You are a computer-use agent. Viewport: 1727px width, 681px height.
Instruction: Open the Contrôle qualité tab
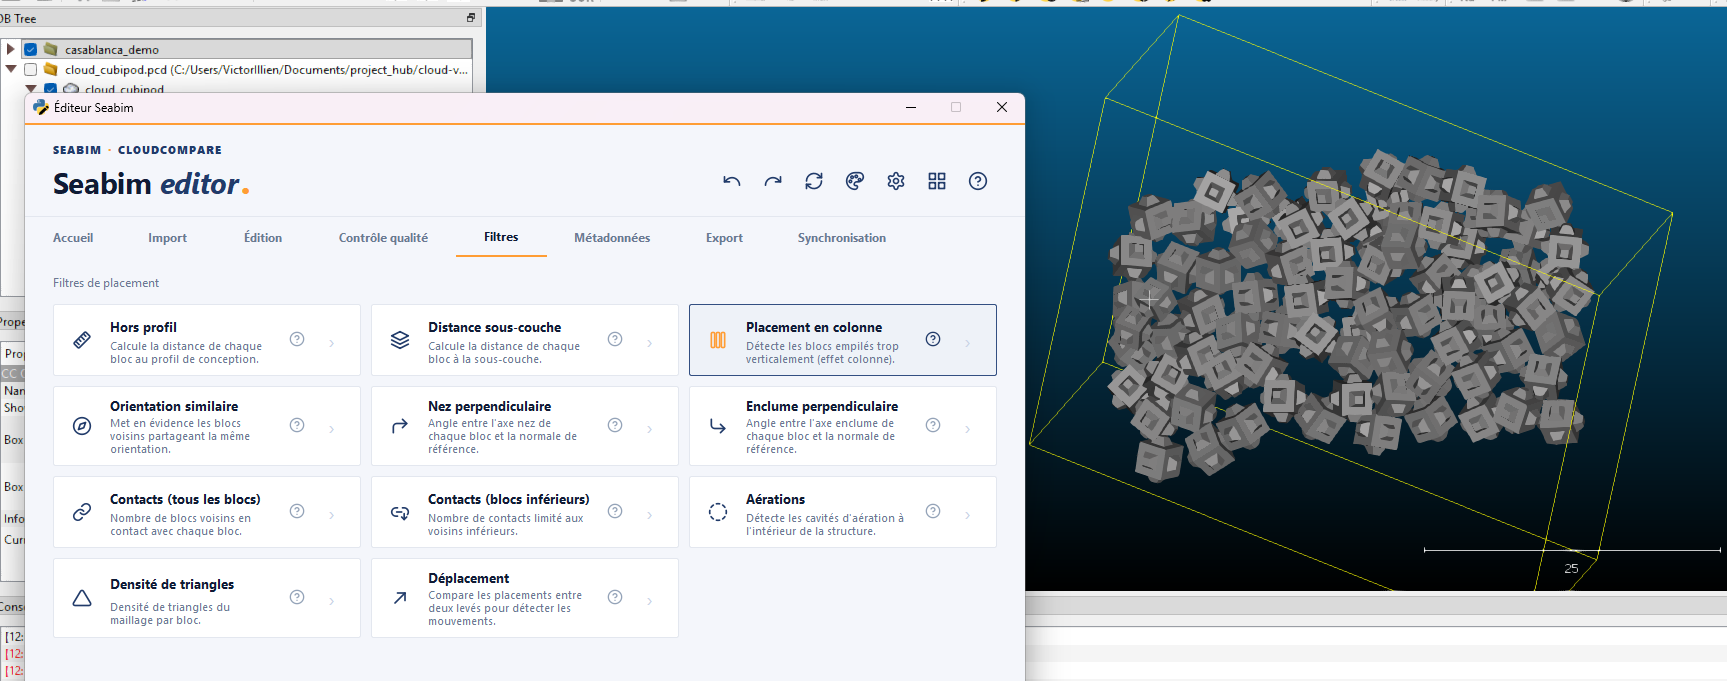(383, 238)
